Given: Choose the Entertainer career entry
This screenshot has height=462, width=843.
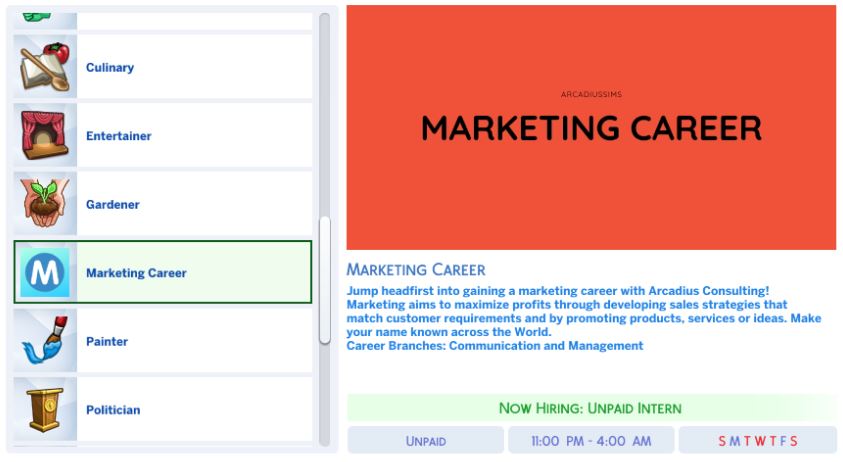Looking at the screenshot, I should pos(163,135).
